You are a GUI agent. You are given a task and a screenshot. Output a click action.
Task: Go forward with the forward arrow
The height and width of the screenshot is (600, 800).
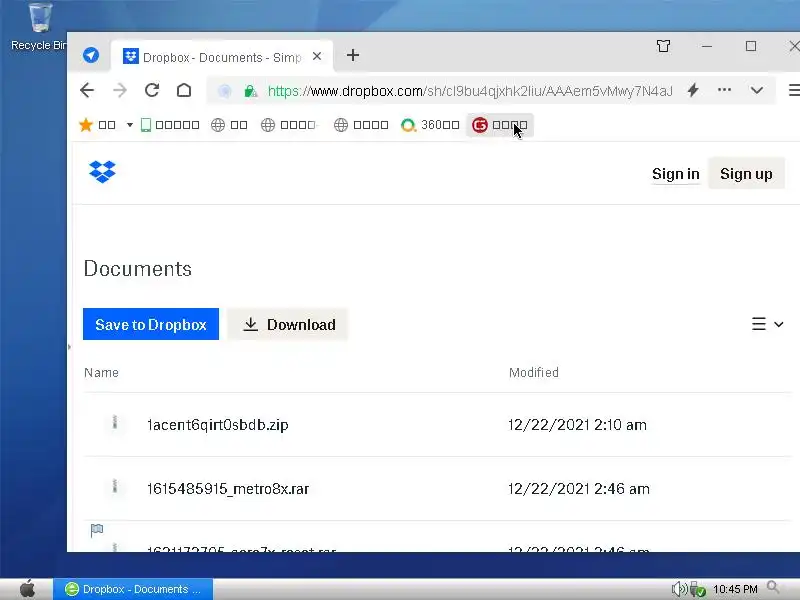pos(120,90)
